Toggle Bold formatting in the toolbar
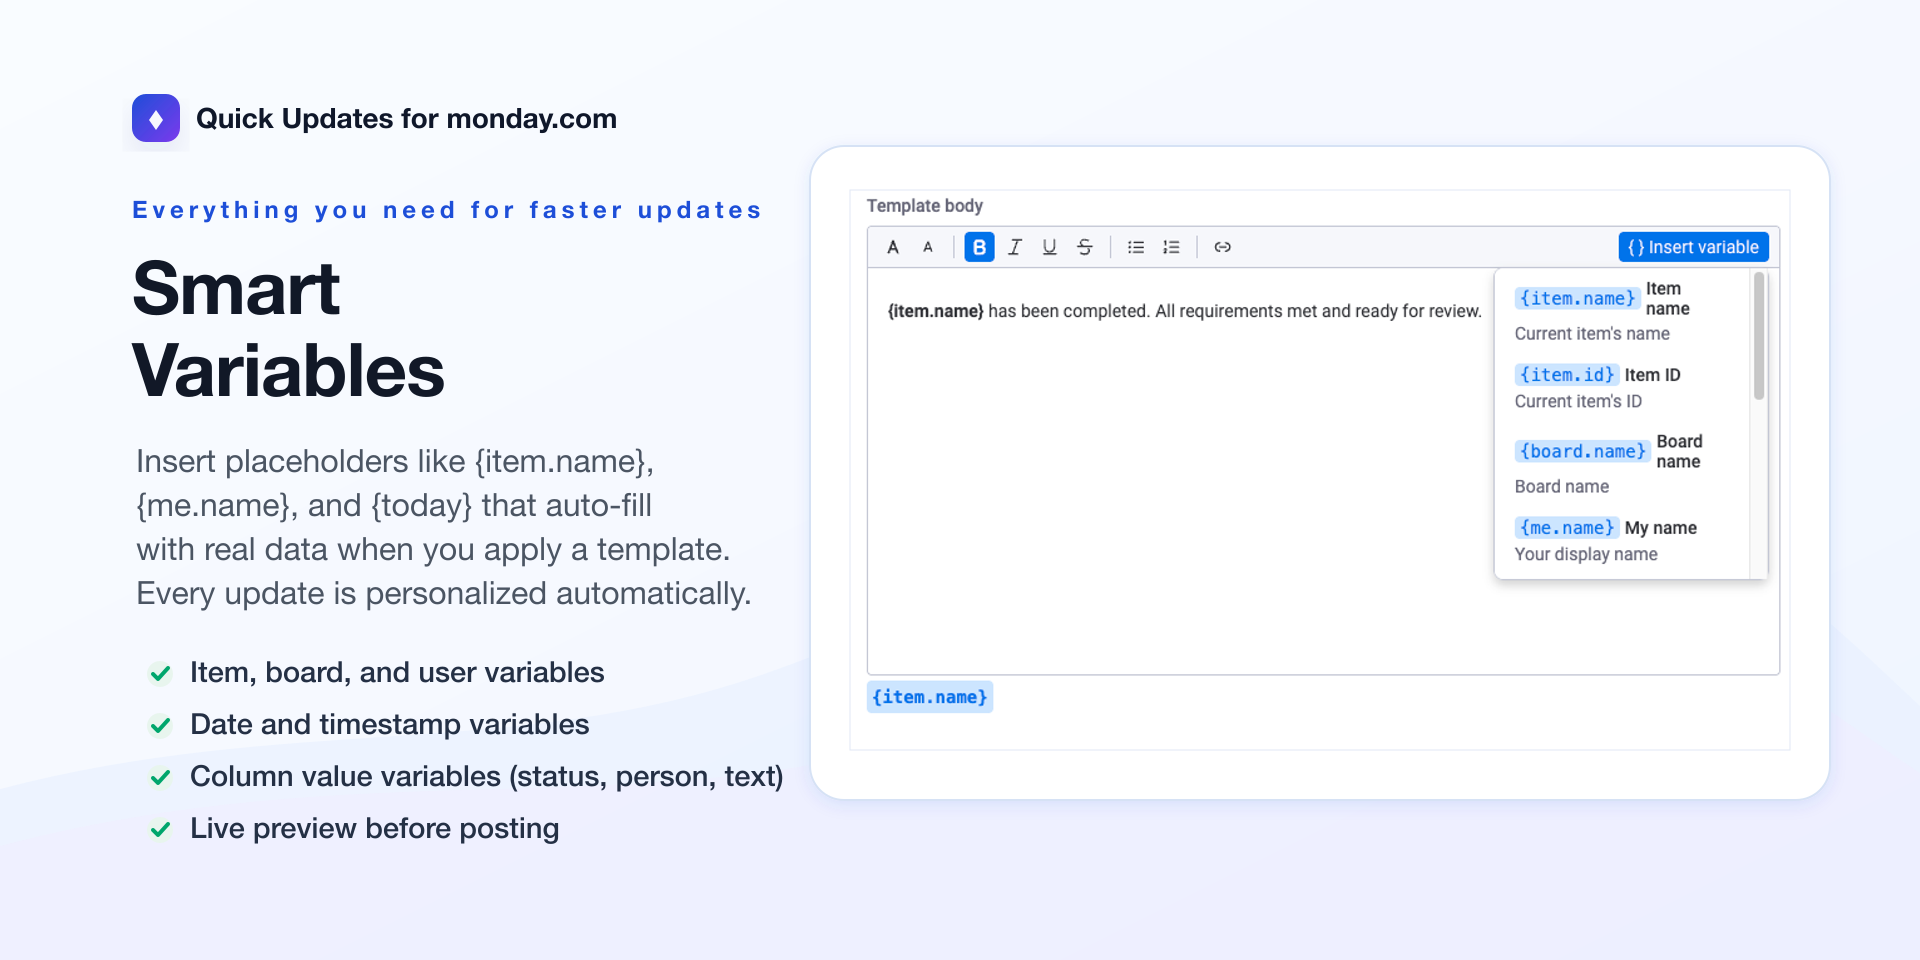The width and height of the screenshot is (1920, 960). coord(979,247)
